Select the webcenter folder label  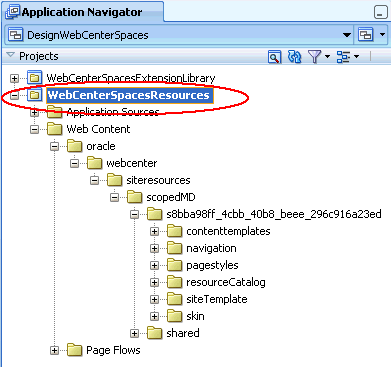coord(132,163)
